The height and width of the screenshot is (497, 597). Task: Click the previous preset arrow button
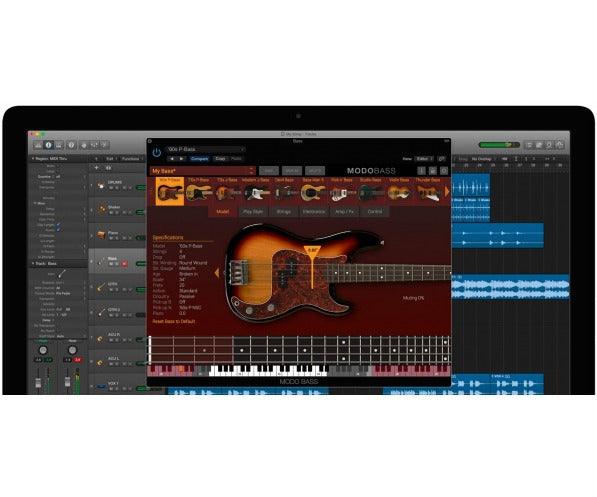click(x=172, y=159)
